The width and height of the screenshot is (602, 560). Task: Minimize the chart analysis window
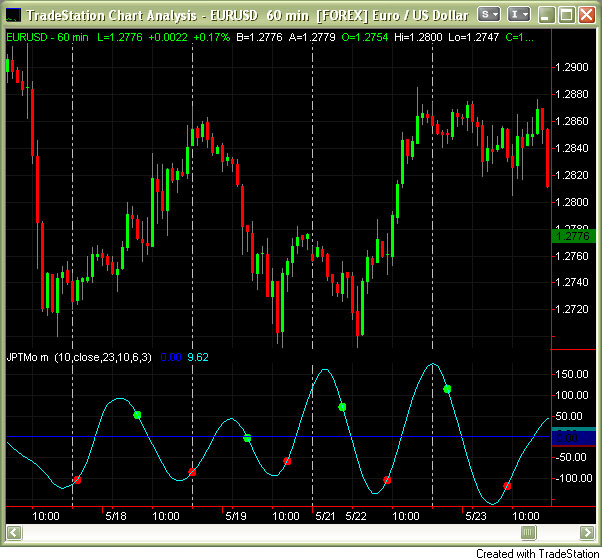(546, 15)
